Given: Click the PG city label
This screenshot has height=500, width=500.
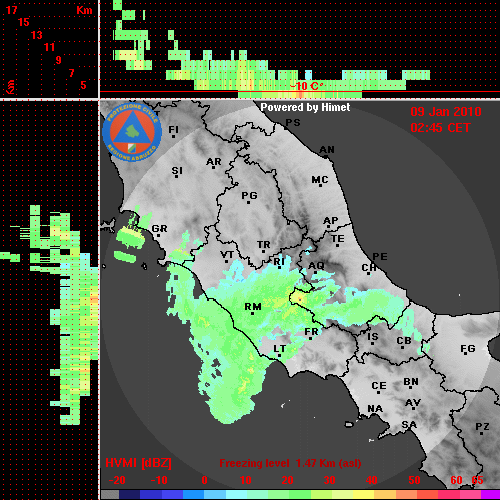Looking at the screenshot, I should (x=249, y=195).
